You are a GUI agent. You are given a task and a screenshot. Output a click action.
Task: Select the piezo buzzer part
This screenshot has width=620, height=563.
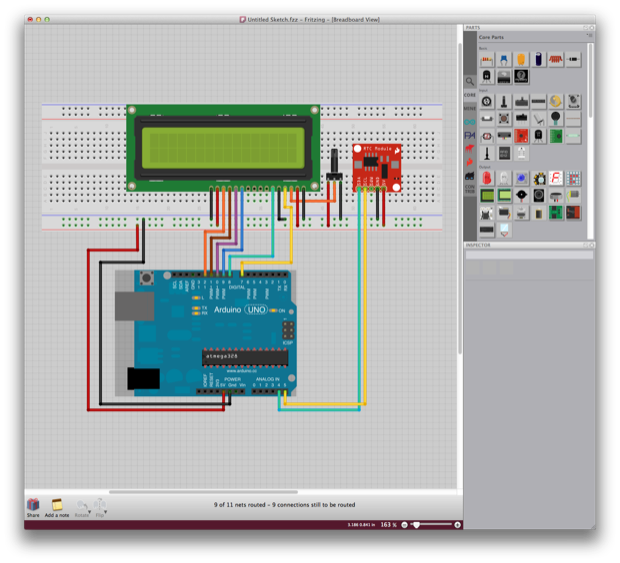click(x=521, y=195)
